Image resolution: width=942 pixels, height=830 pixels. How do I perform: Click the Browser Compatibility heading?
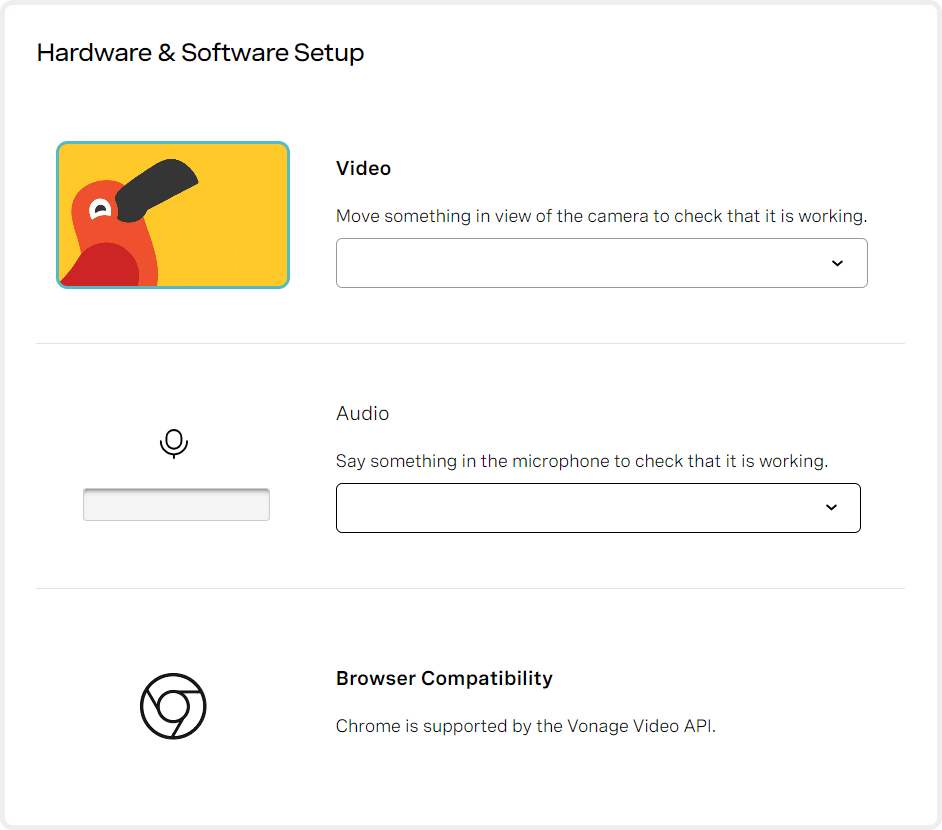[444, 678]
